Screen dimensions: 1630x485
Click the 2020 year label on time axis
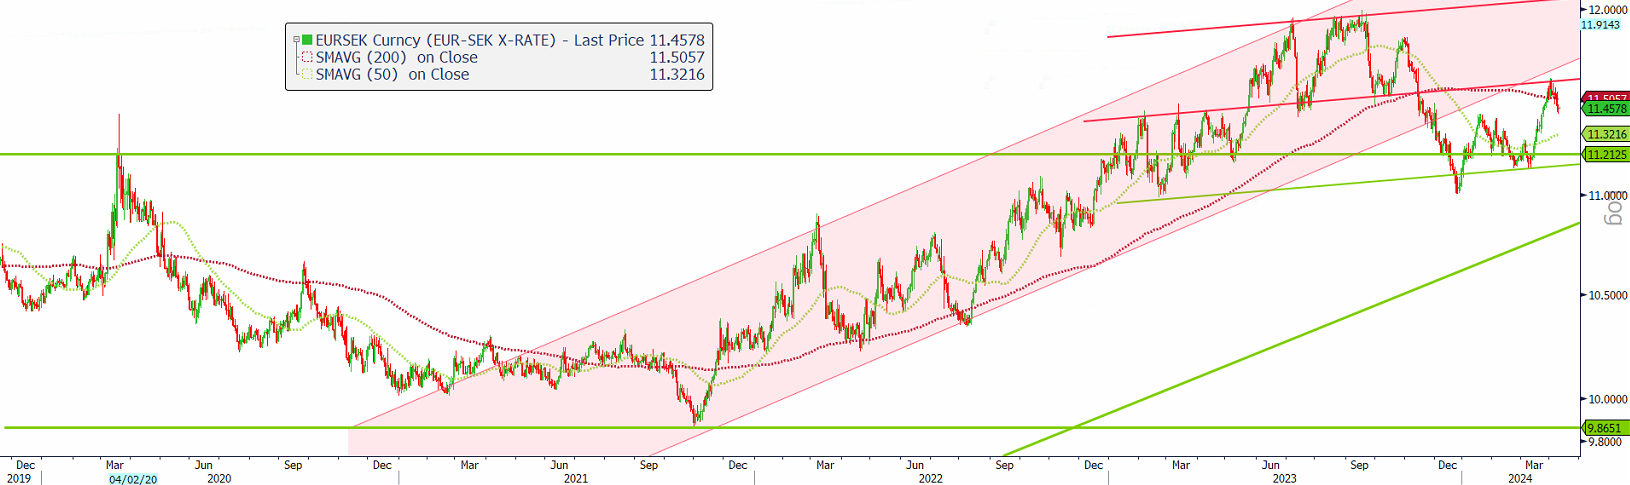click(219, 479)
